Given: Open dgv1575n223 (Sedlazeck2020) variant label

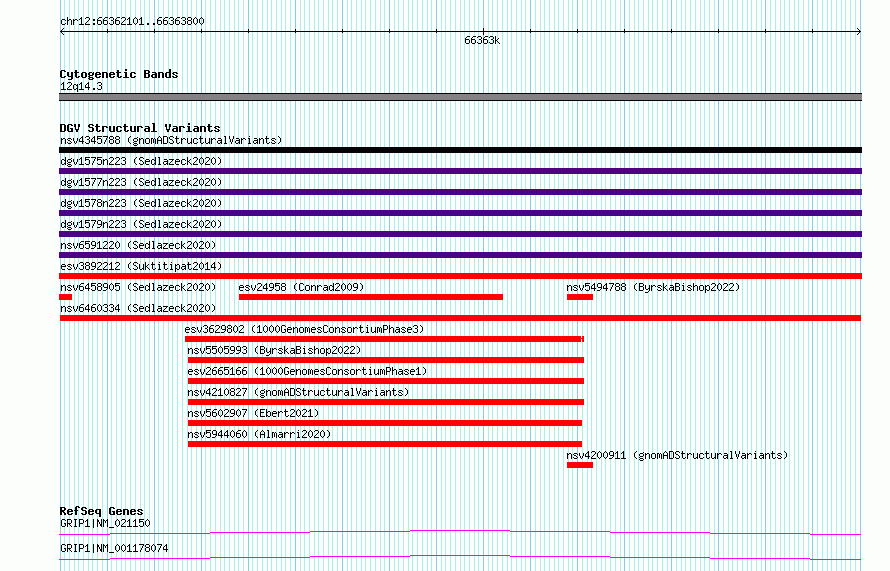Looking at the screenshot, I should pyautogui.click(x=141, y=161).
